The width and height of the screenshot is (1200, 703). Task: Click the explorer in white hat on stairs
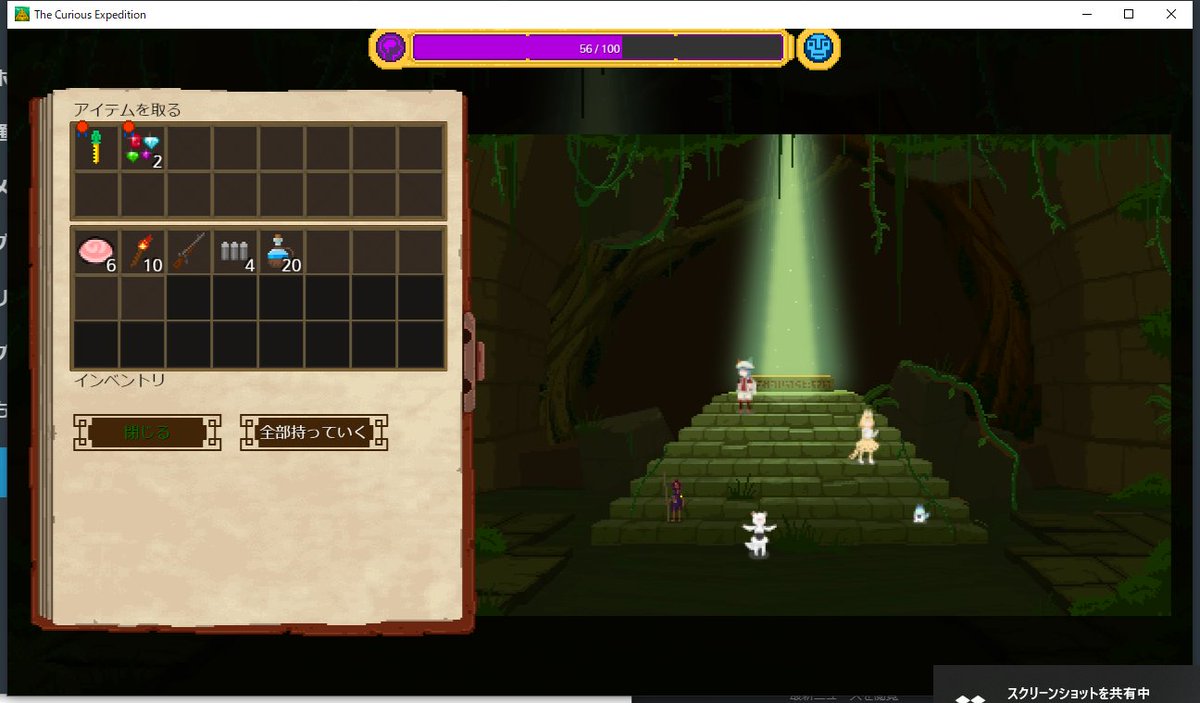point(745,385)
